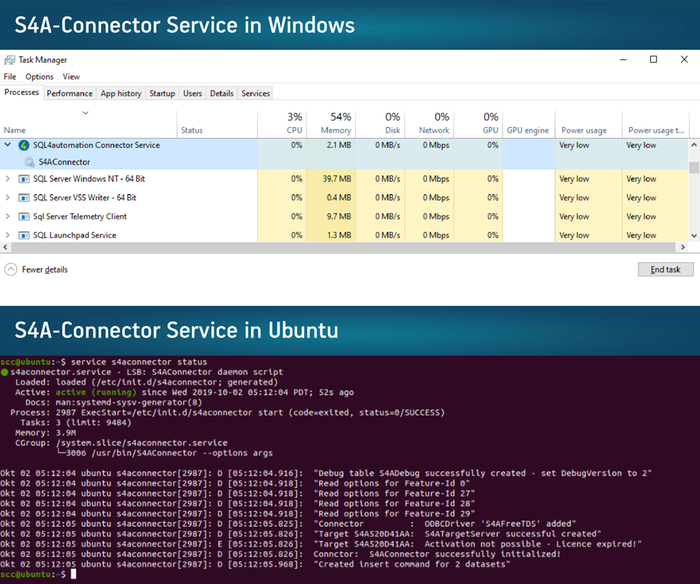Click the SQL Launchpad Service icon
Screen dimensions: 700x584
coord(24,235)
